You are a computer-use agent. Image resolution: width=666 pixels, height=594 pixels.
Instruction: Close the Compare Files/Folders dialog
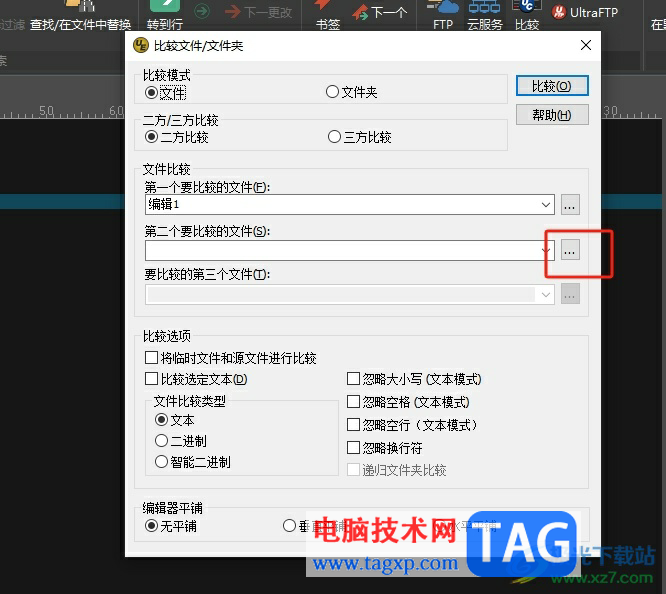pos(586,45)
